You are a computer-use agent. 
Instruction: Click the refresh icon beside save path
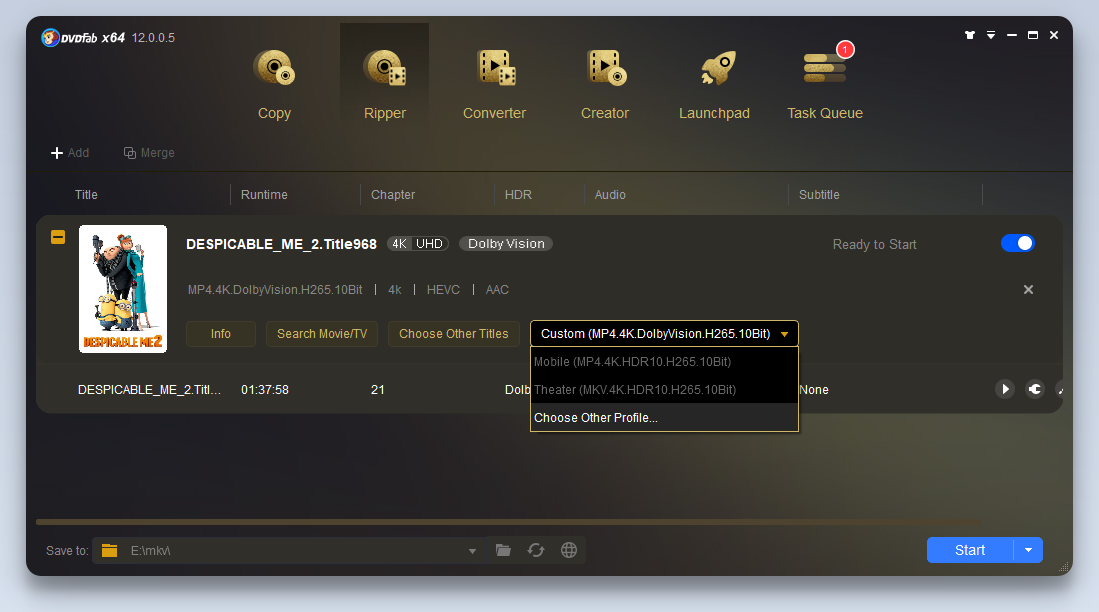pos(536,550)
